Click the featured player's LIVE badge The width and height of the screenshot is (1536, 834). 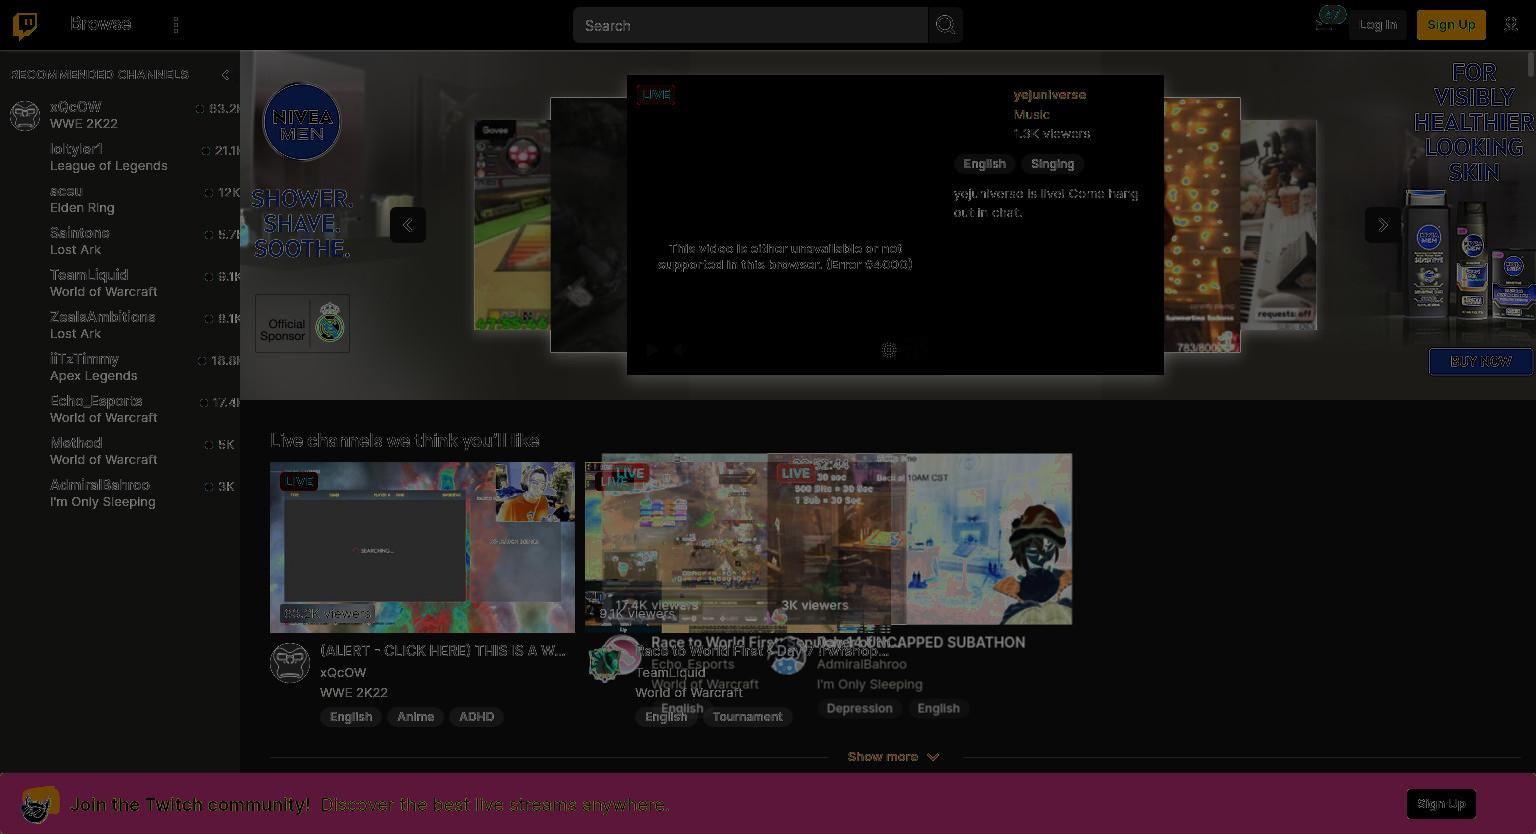[x=656, y=95]
